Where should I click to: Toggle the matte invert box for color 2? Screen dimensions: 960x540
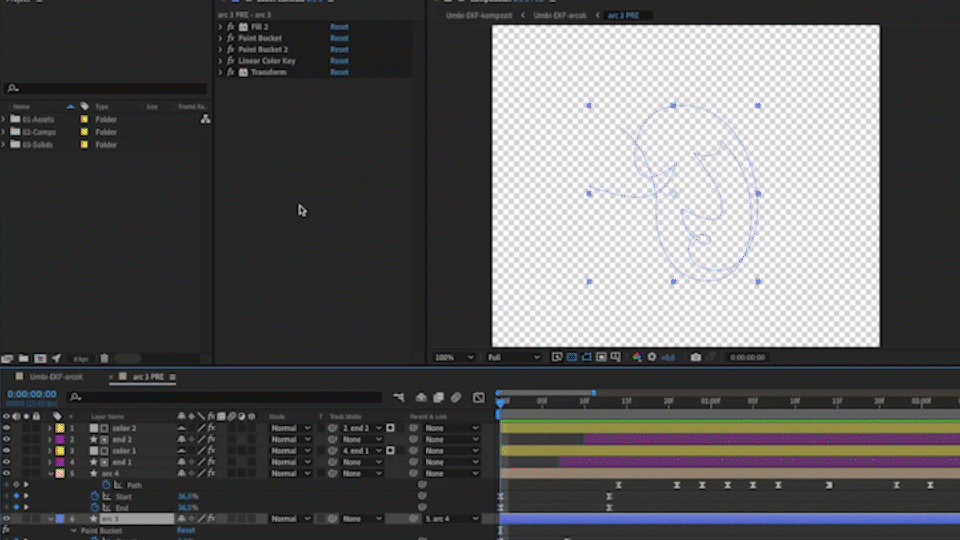tap(391, 428)
